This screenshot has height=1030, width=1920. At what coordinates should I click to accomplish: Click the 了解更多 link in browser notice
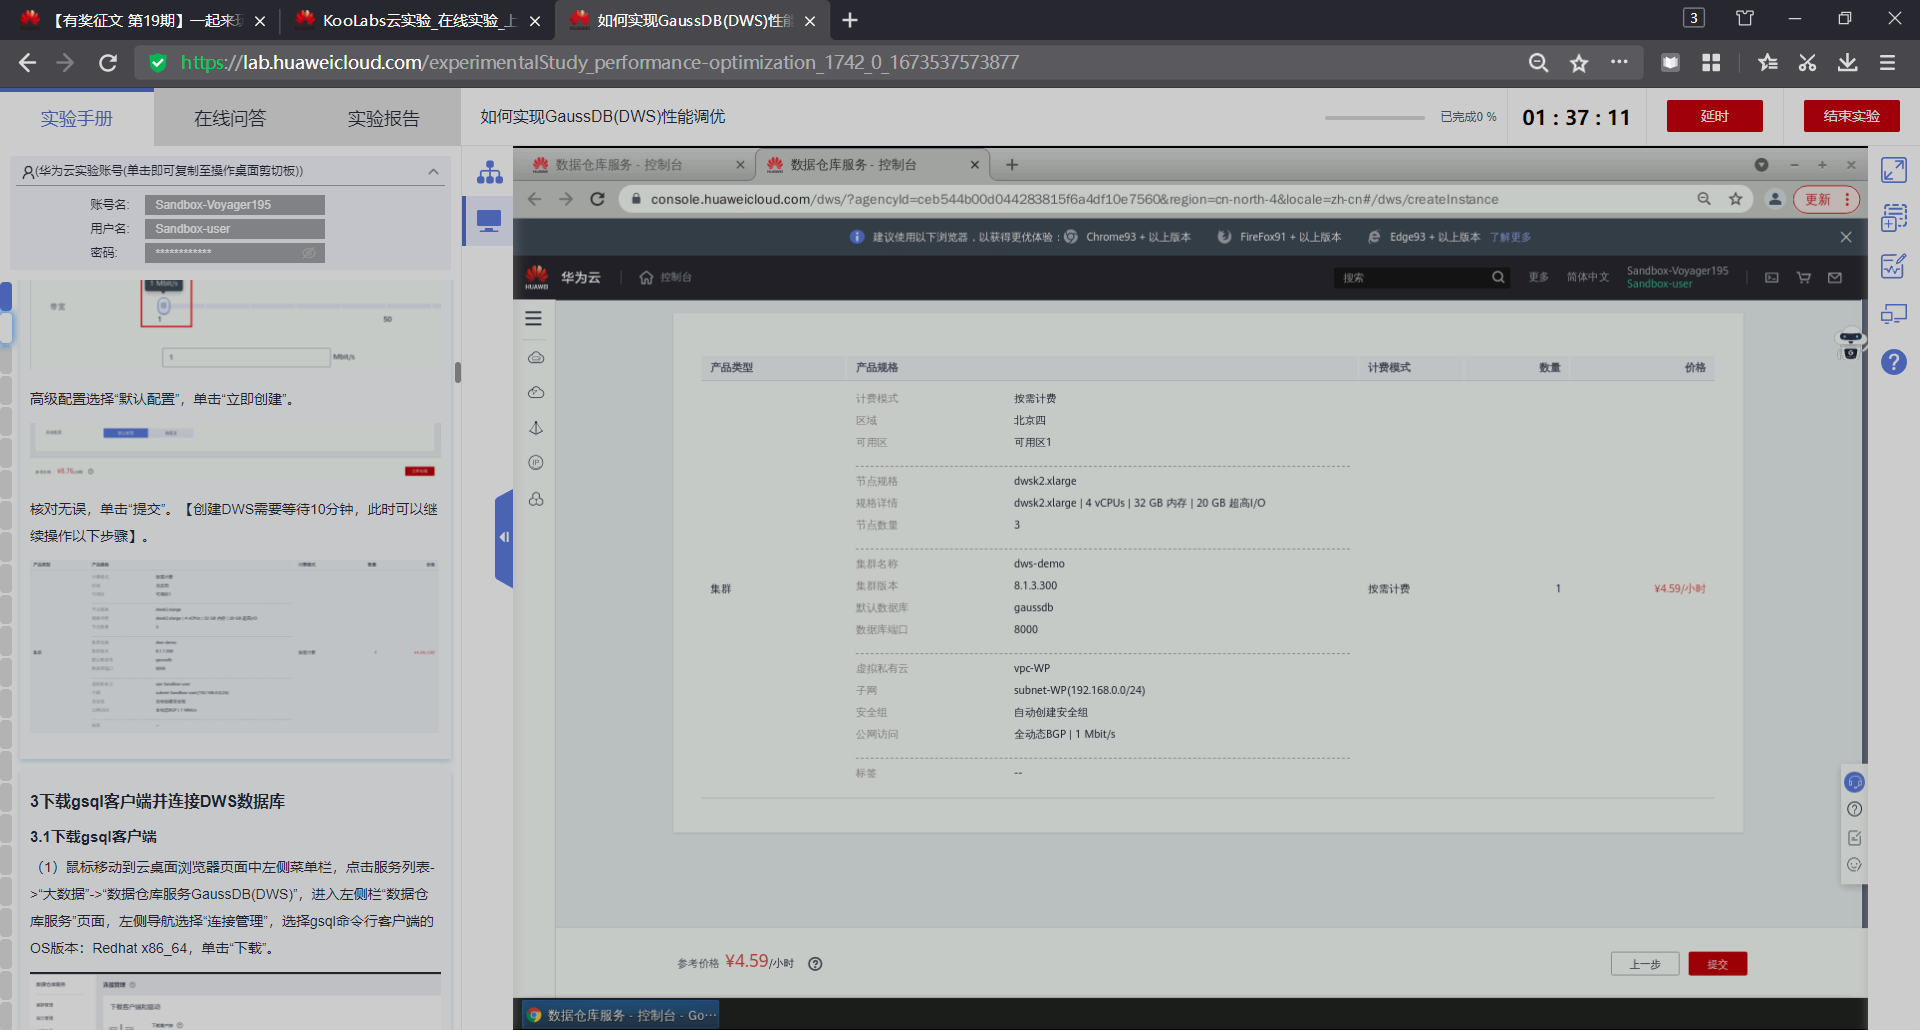[1510, 237]
